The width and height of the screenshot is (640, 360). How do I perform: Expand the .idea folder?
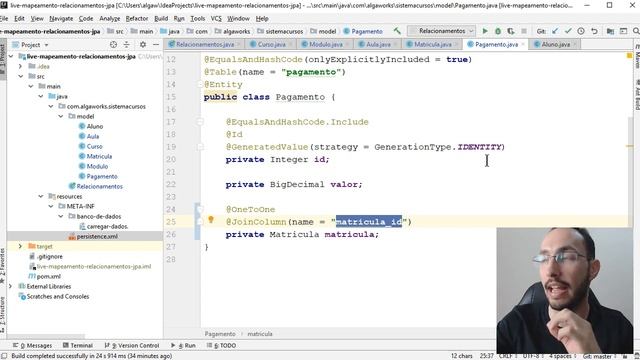click(x=20, y=66)
